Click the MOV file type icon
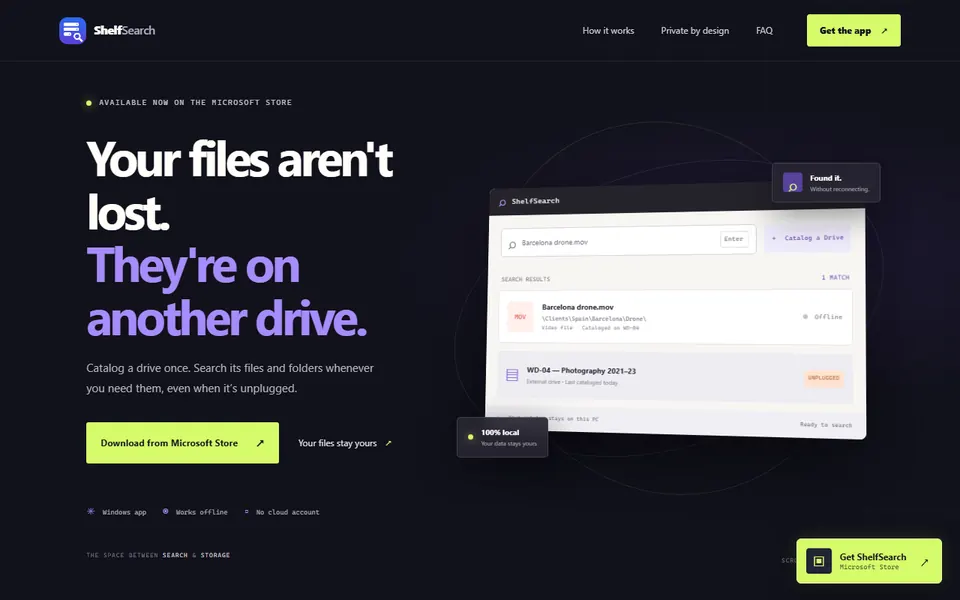This screenshot has width=960, height=600. pyautogui.click(x=520, y=317)
